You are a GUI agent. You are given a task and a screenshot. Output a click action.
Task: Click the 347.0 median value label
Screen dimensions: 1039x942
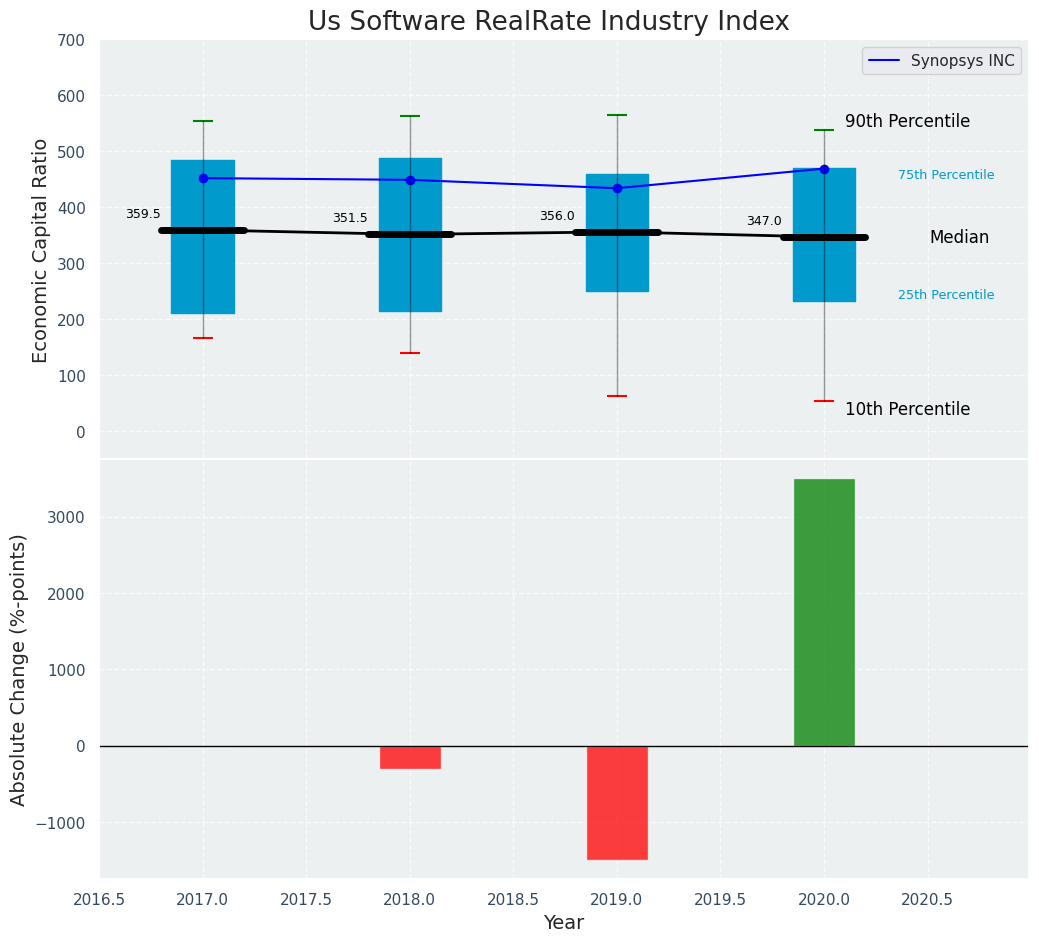click(764, 221)
